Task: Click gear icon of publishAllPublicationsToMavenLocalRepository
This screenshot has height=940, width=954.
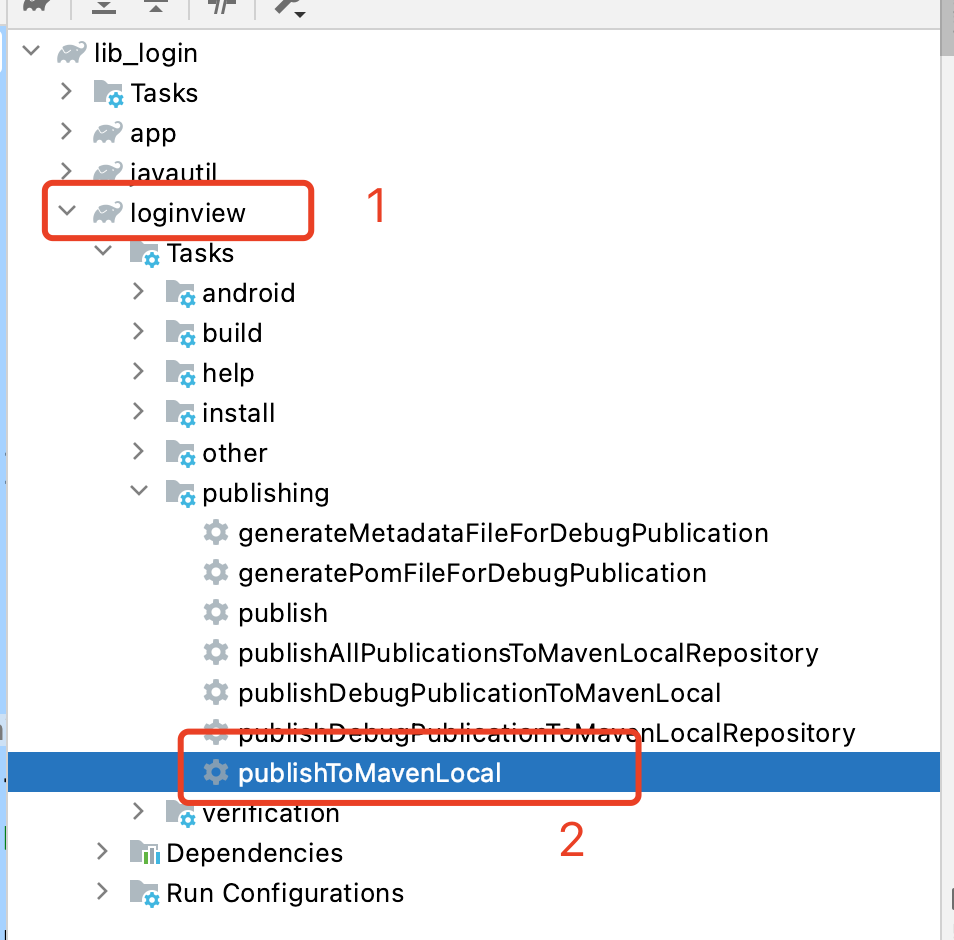Action: pos(215,652)
